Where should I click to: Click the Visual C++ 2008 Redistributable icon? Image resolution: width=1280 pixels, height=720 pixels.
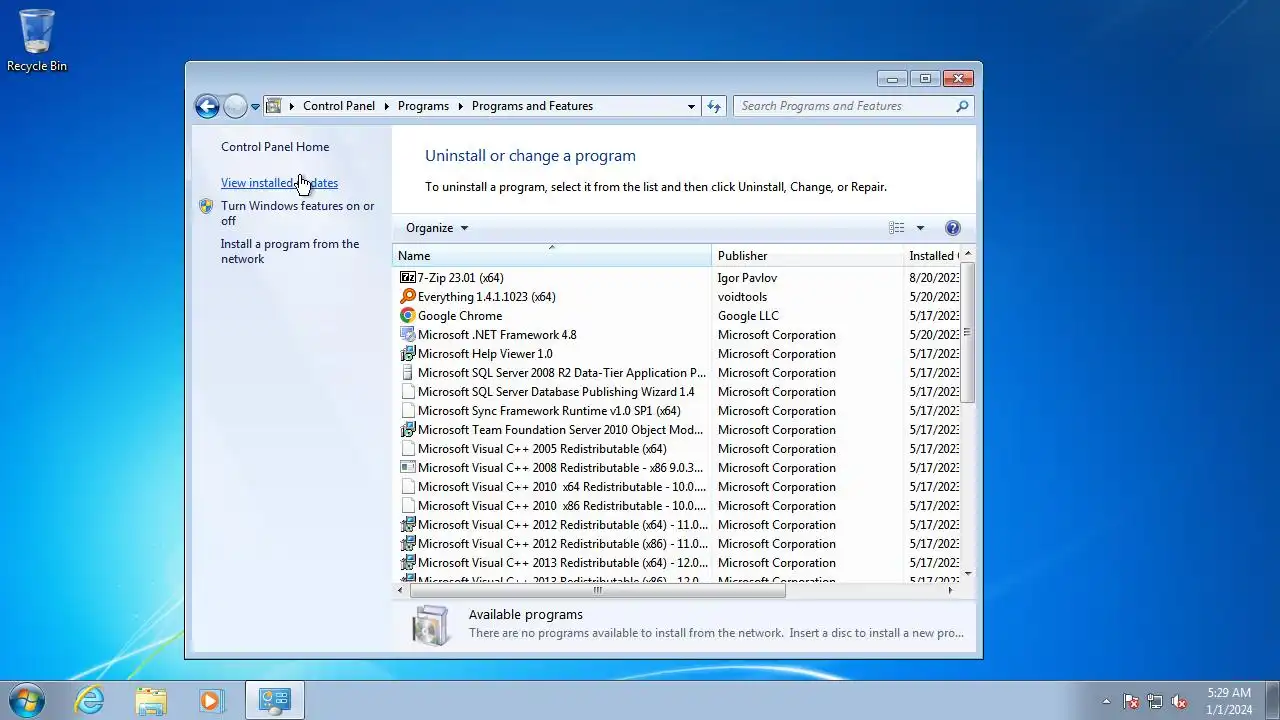[407, 467]
